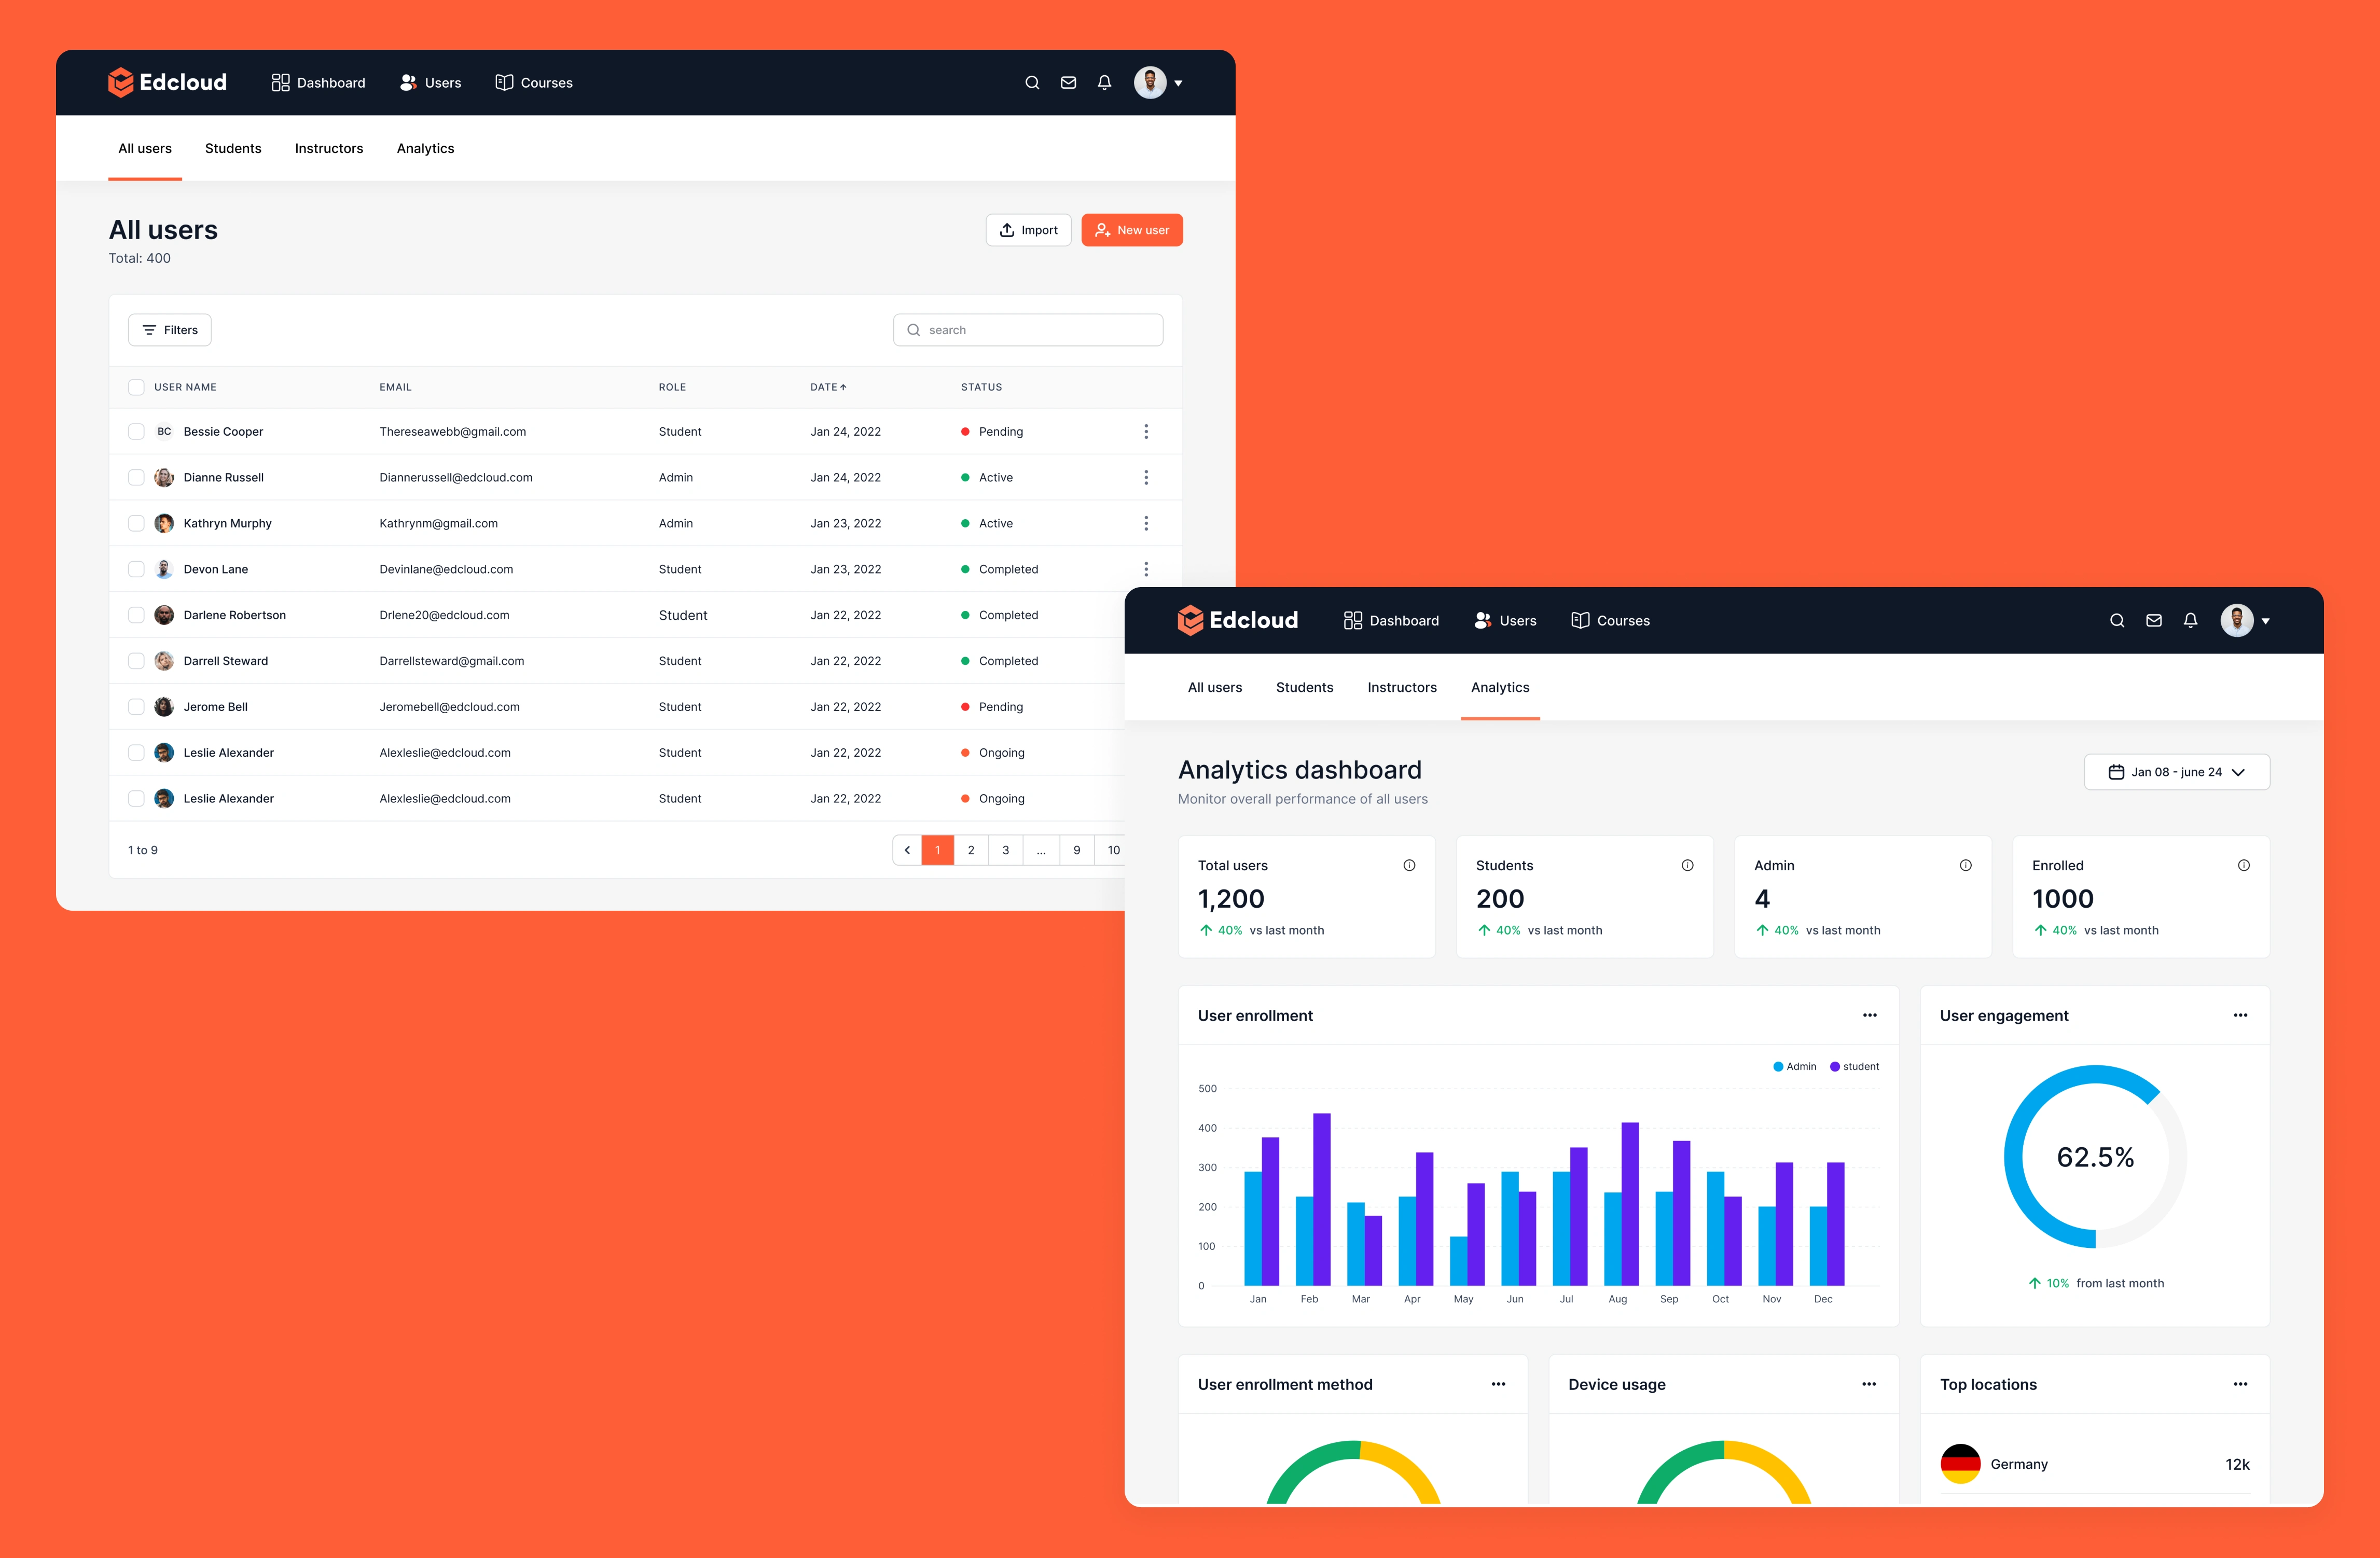Image resolution: width=2380 pixels, height=1558 pixels.
Task: Click the New user button
Action: tap(1132, 230)
